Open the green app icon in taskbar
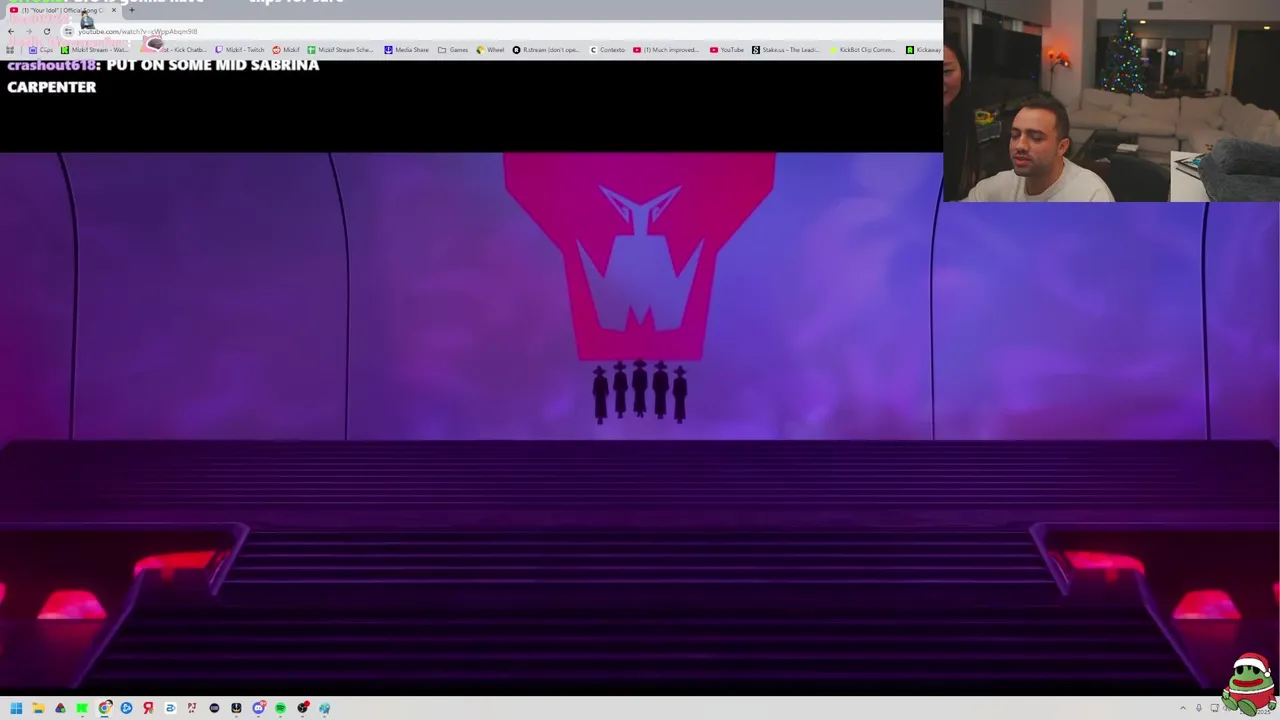The height and width of the screenshot is (720, 1280). (82, 708)
